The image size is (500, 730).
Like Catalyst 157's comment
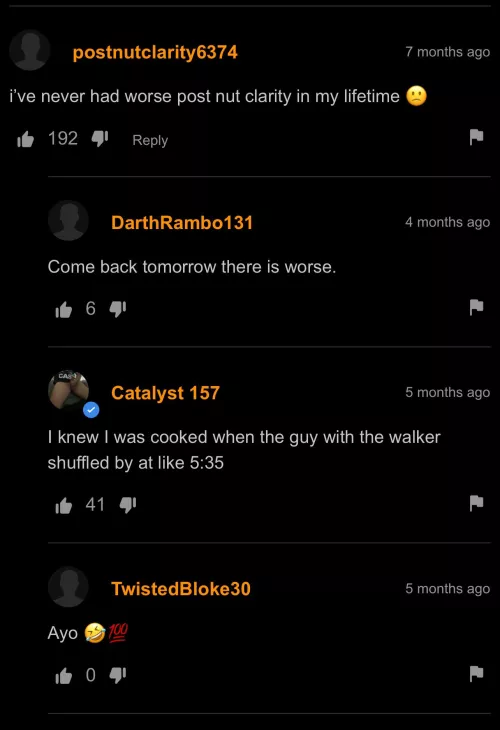(64, 505)
